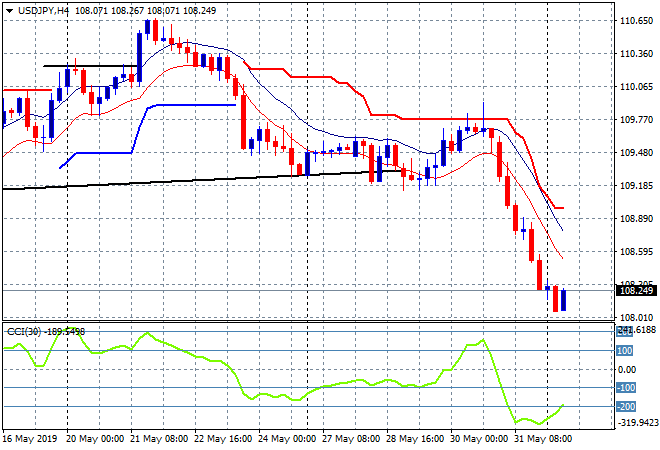660x450 pixels.
Task: Click the 0.00 label on CCI scale
Action: [627, 370]
